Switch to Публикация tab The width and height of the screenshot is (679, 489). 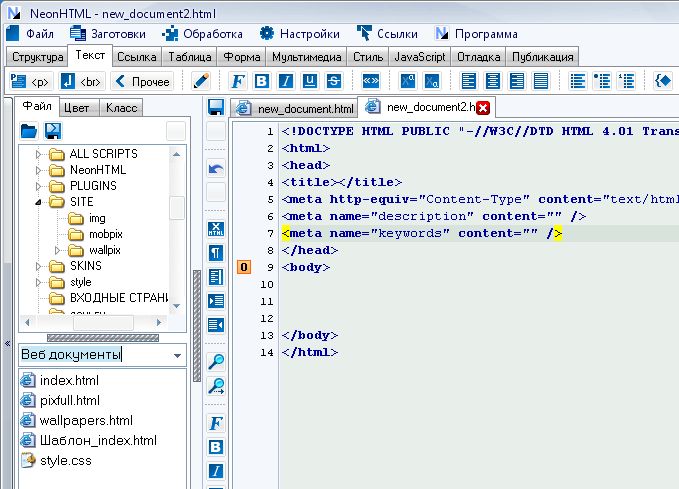(x=543, y=57)
